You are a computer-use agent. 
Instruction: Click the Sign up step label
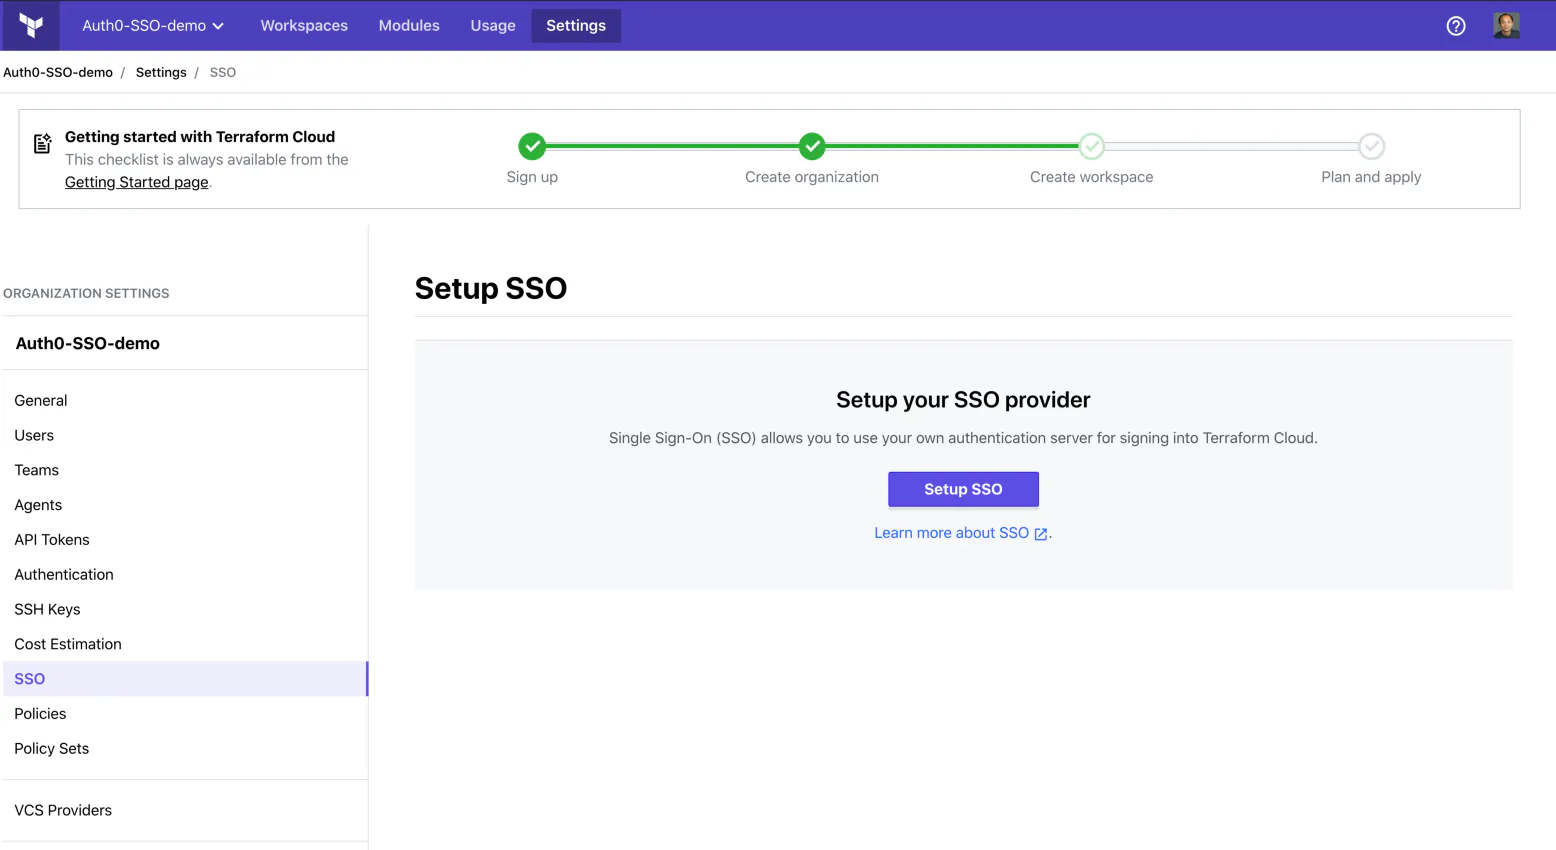click(532, 177)
